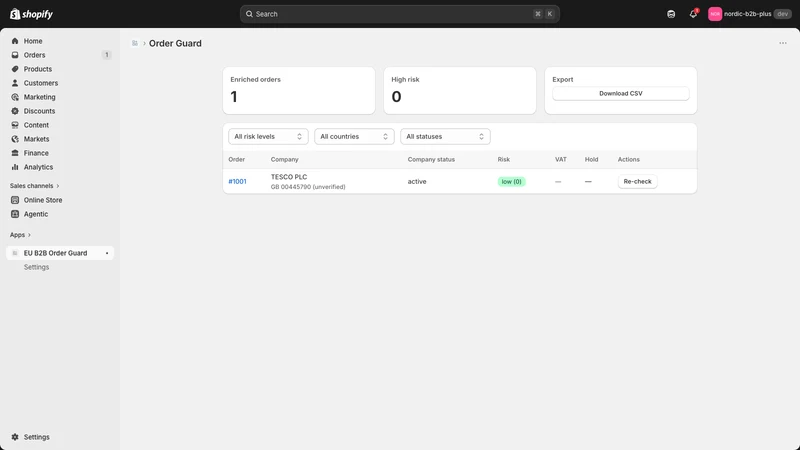
Task: Click the EU B2B Order Guard app icon
Action: (x=15, y=253)
